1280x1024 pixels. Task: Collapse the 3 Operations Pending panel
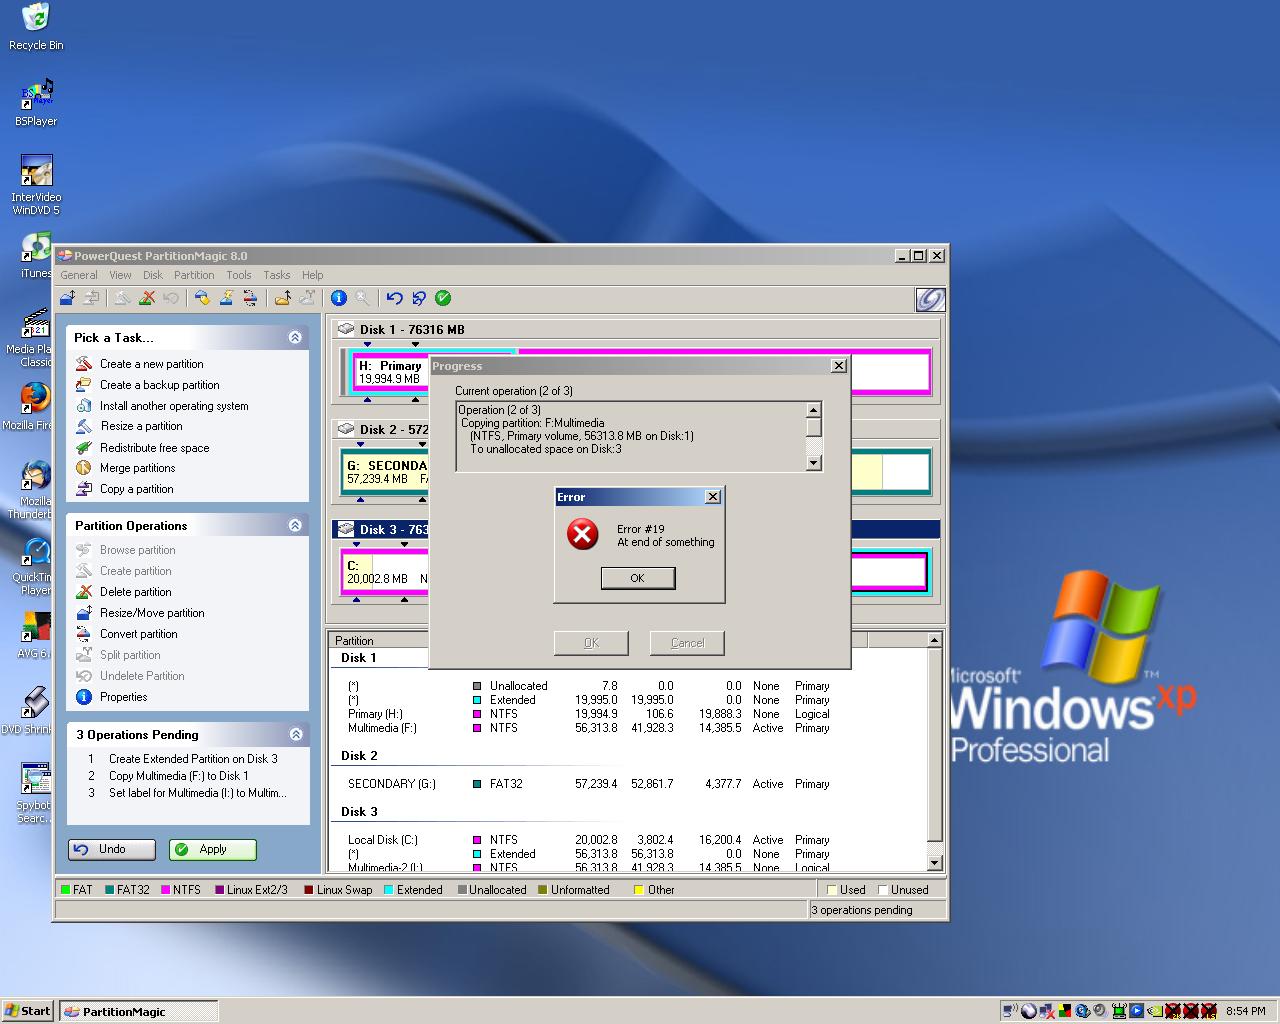pyautogui.click(x=295, y=735)
